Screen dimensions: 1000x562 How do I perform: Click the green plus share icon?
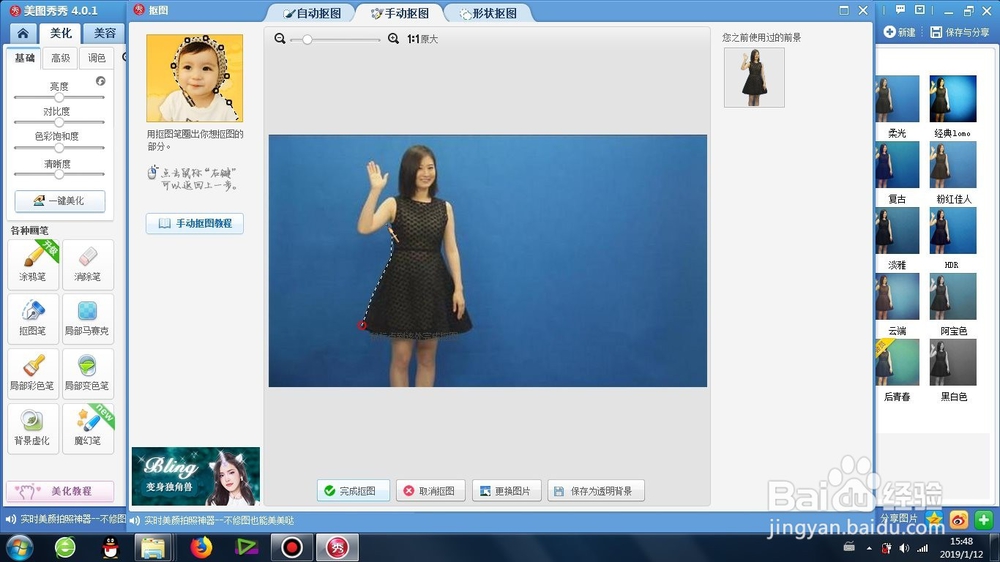pos(983,520)
